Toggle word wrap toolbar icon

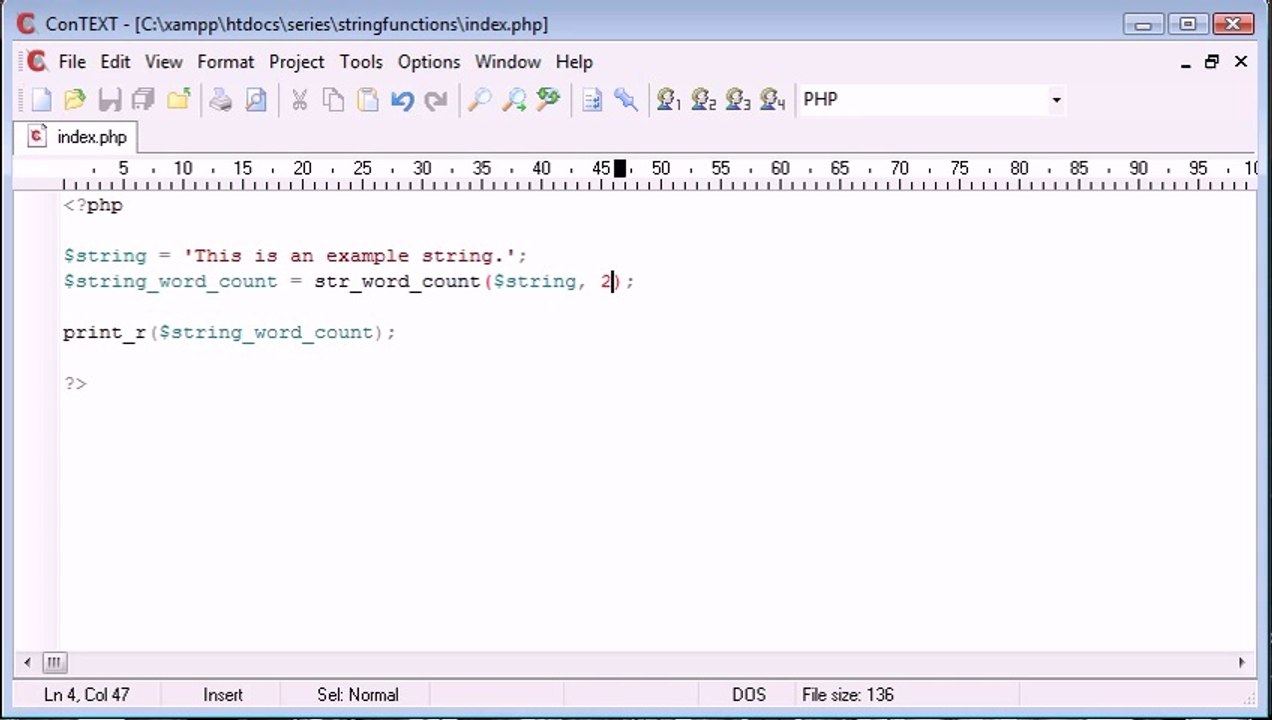tap(592, 99)
